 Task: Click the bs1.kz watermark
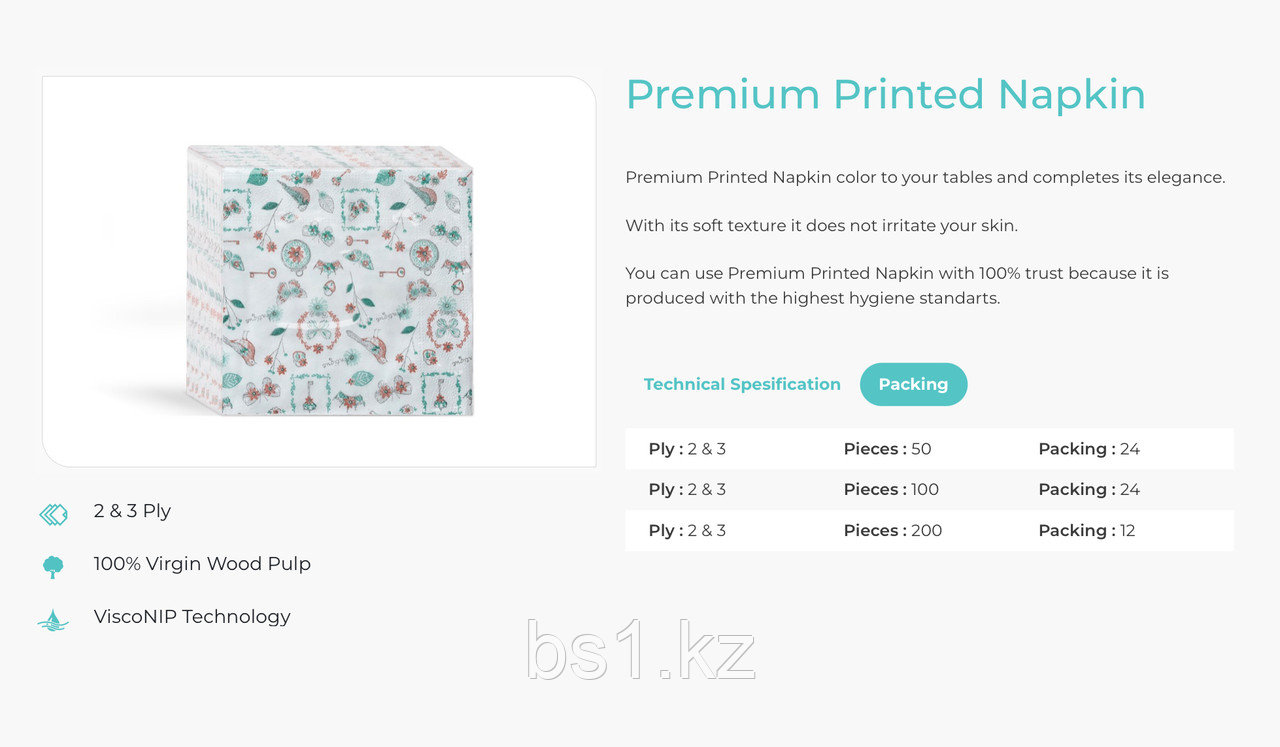(x=640, y=651)
